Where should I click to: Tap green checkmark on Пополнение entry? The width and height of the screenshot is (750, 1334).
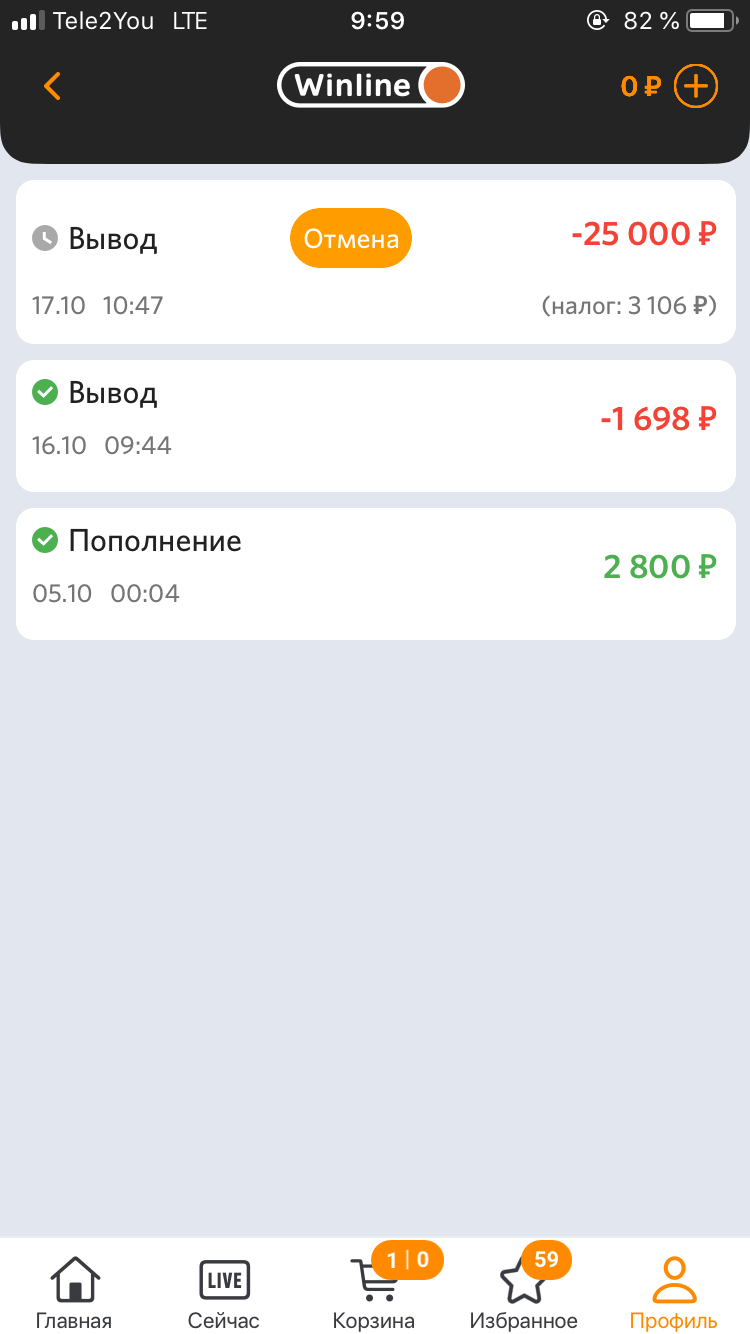(x=45, y=541)
